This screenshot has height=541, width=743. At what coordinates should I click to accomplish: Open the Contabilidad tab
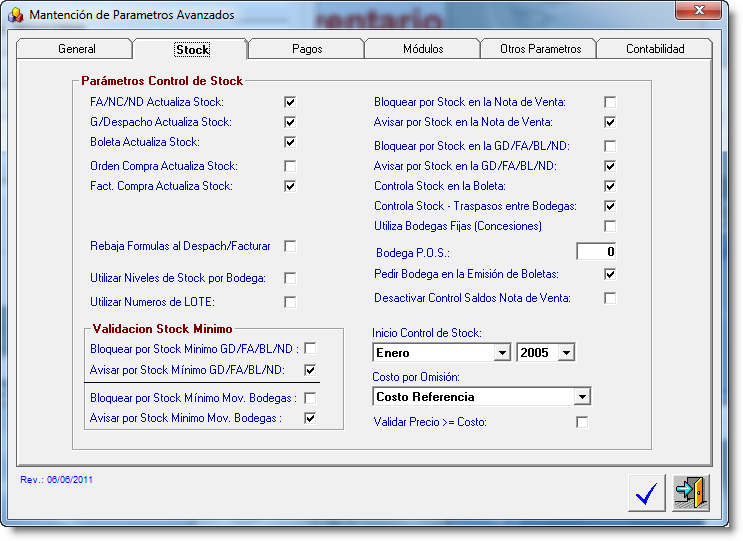(655, 49)
